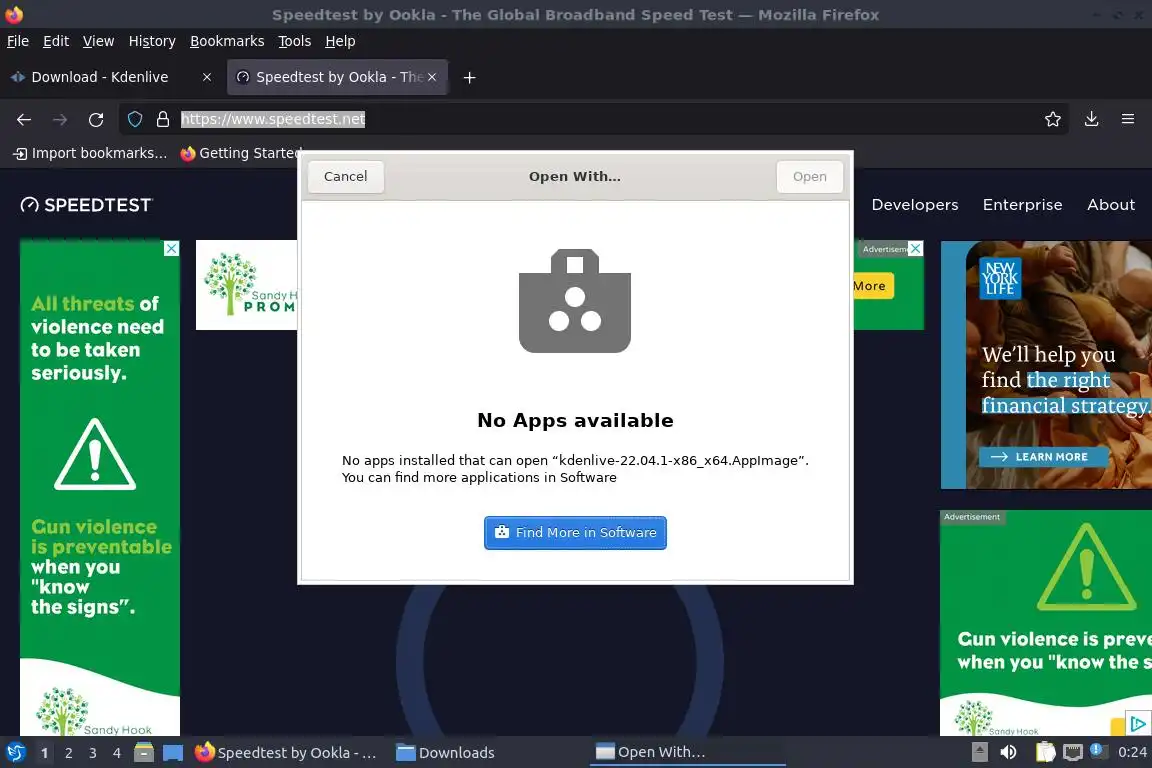Open a new tab with plus button
1152x768 pixels.
469,77
